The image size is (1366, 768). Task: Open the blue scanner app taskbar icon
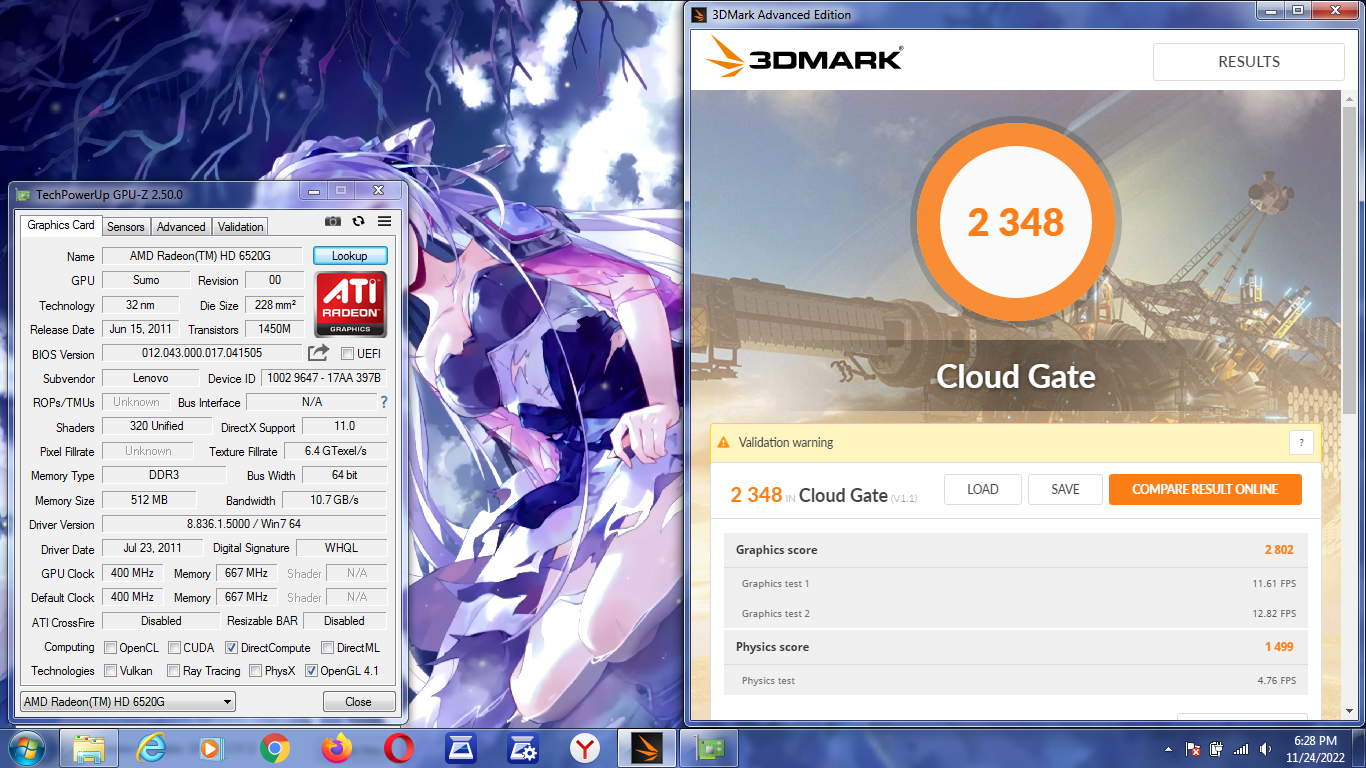point(461,748)
